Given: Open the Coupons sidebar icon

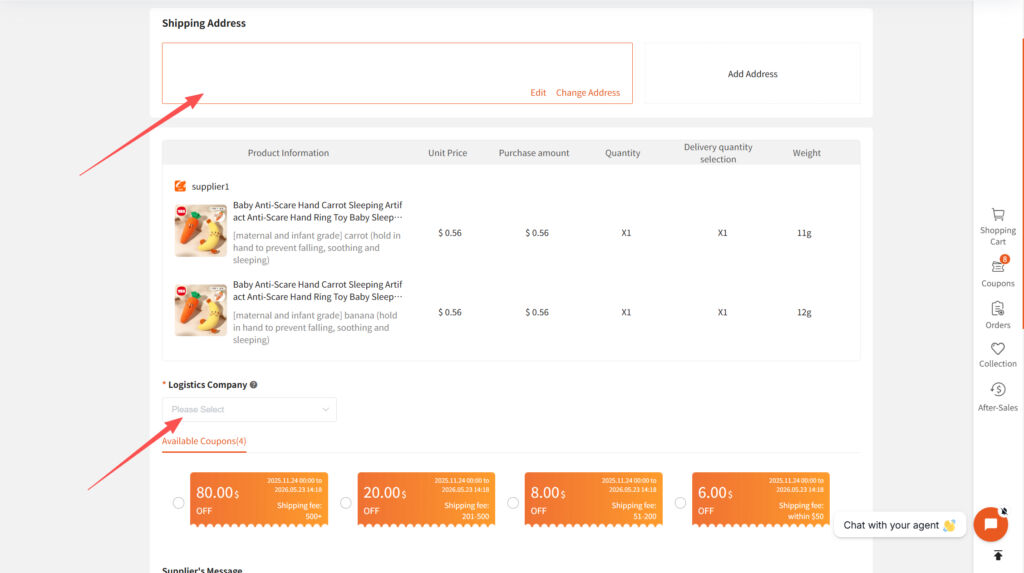Looking at the screenshot, I should coord(997,267).
